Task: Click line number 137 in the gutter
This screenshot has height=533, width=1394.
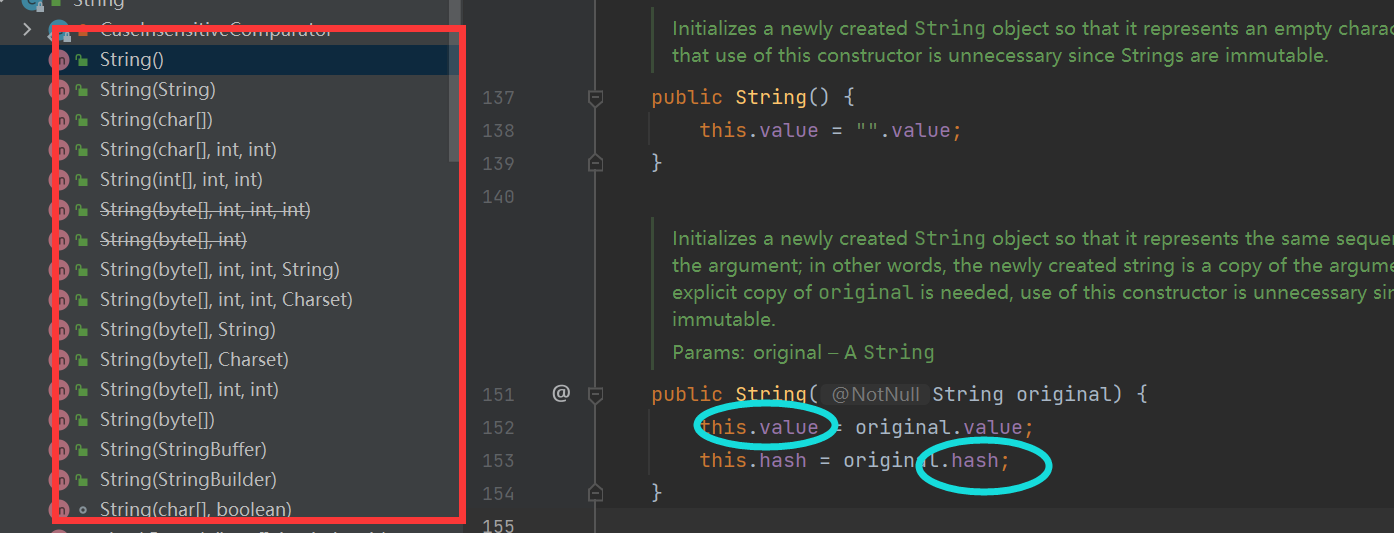Action: point(497,98)
